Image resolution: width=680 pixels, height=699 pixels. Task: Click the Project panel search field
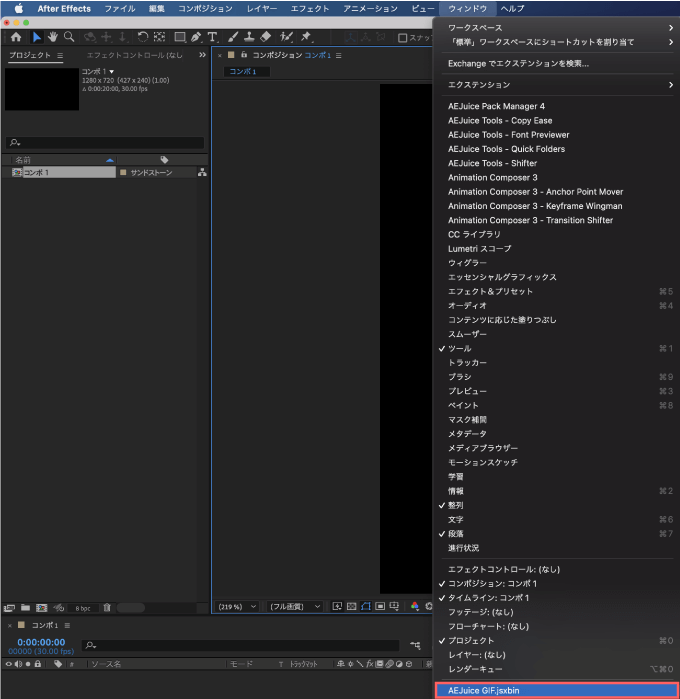click(105, 143)
